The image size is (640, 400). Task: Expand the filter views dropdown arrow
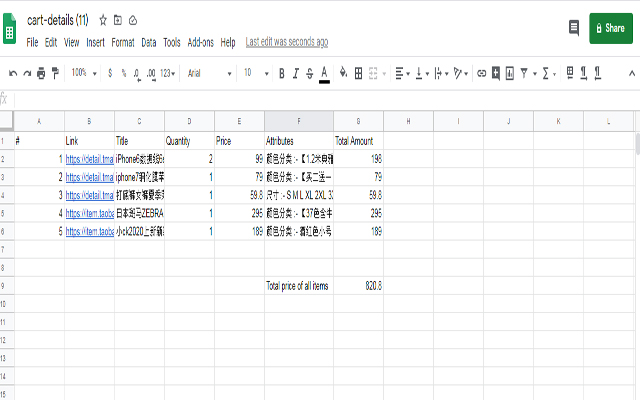tap(535, 74)
